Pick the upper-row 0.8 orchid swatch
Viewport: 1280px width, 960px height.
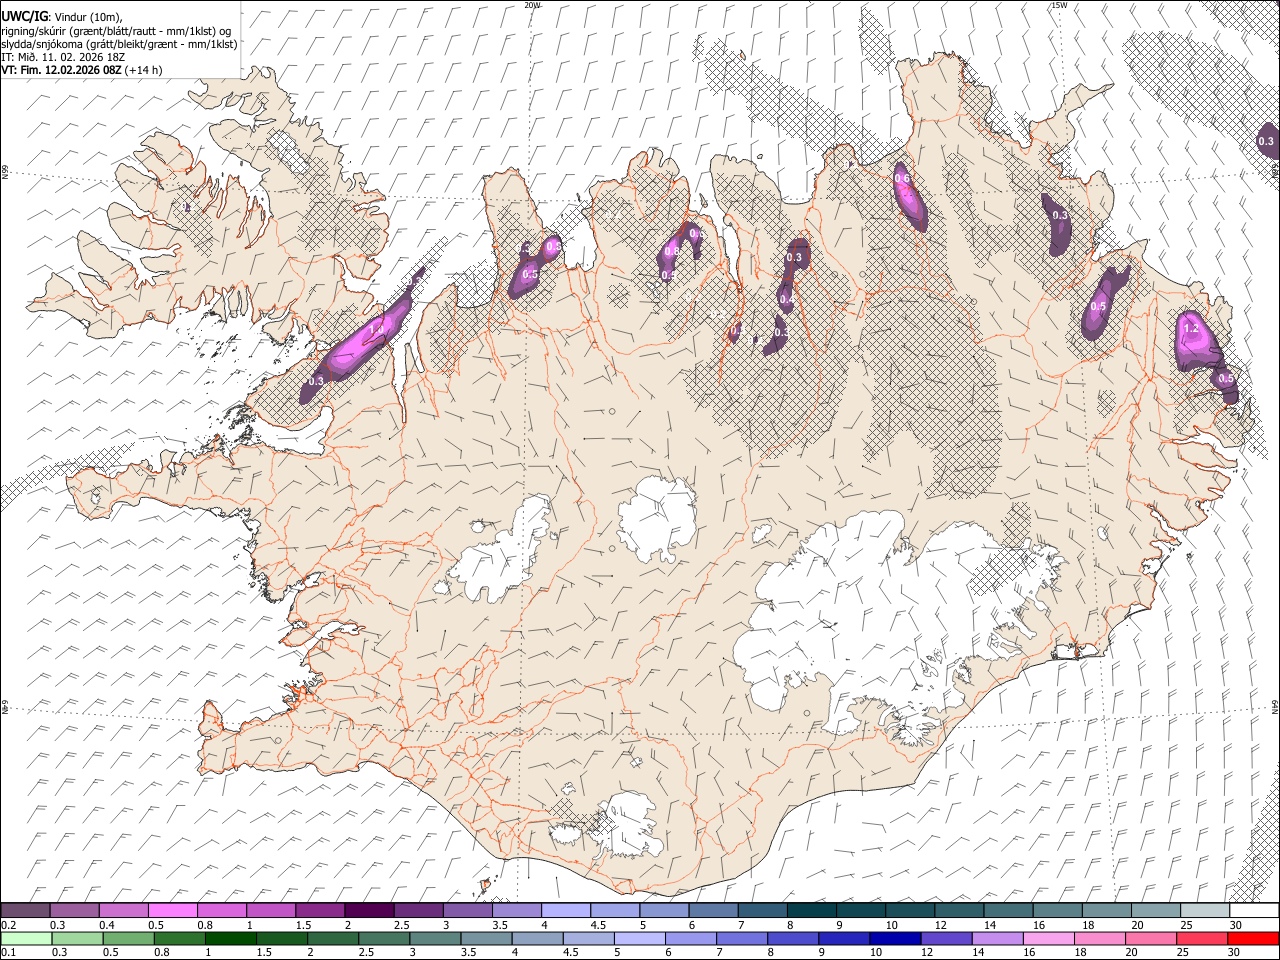coord(222,910)
